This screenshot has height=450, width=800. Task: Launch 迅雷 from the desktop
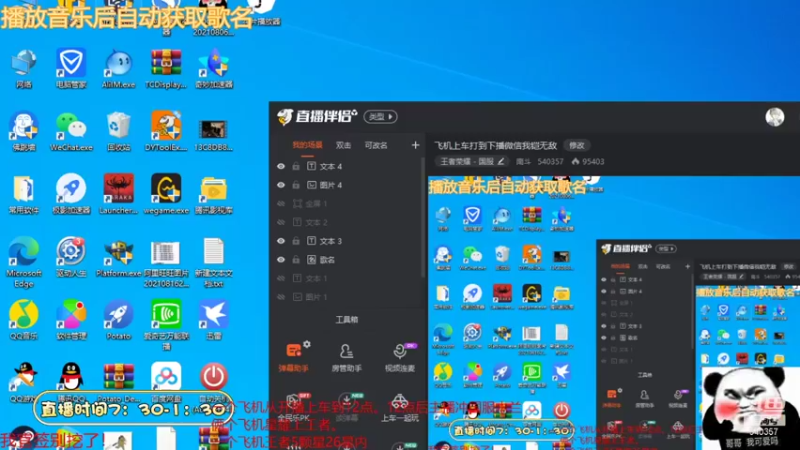point(213,319)
